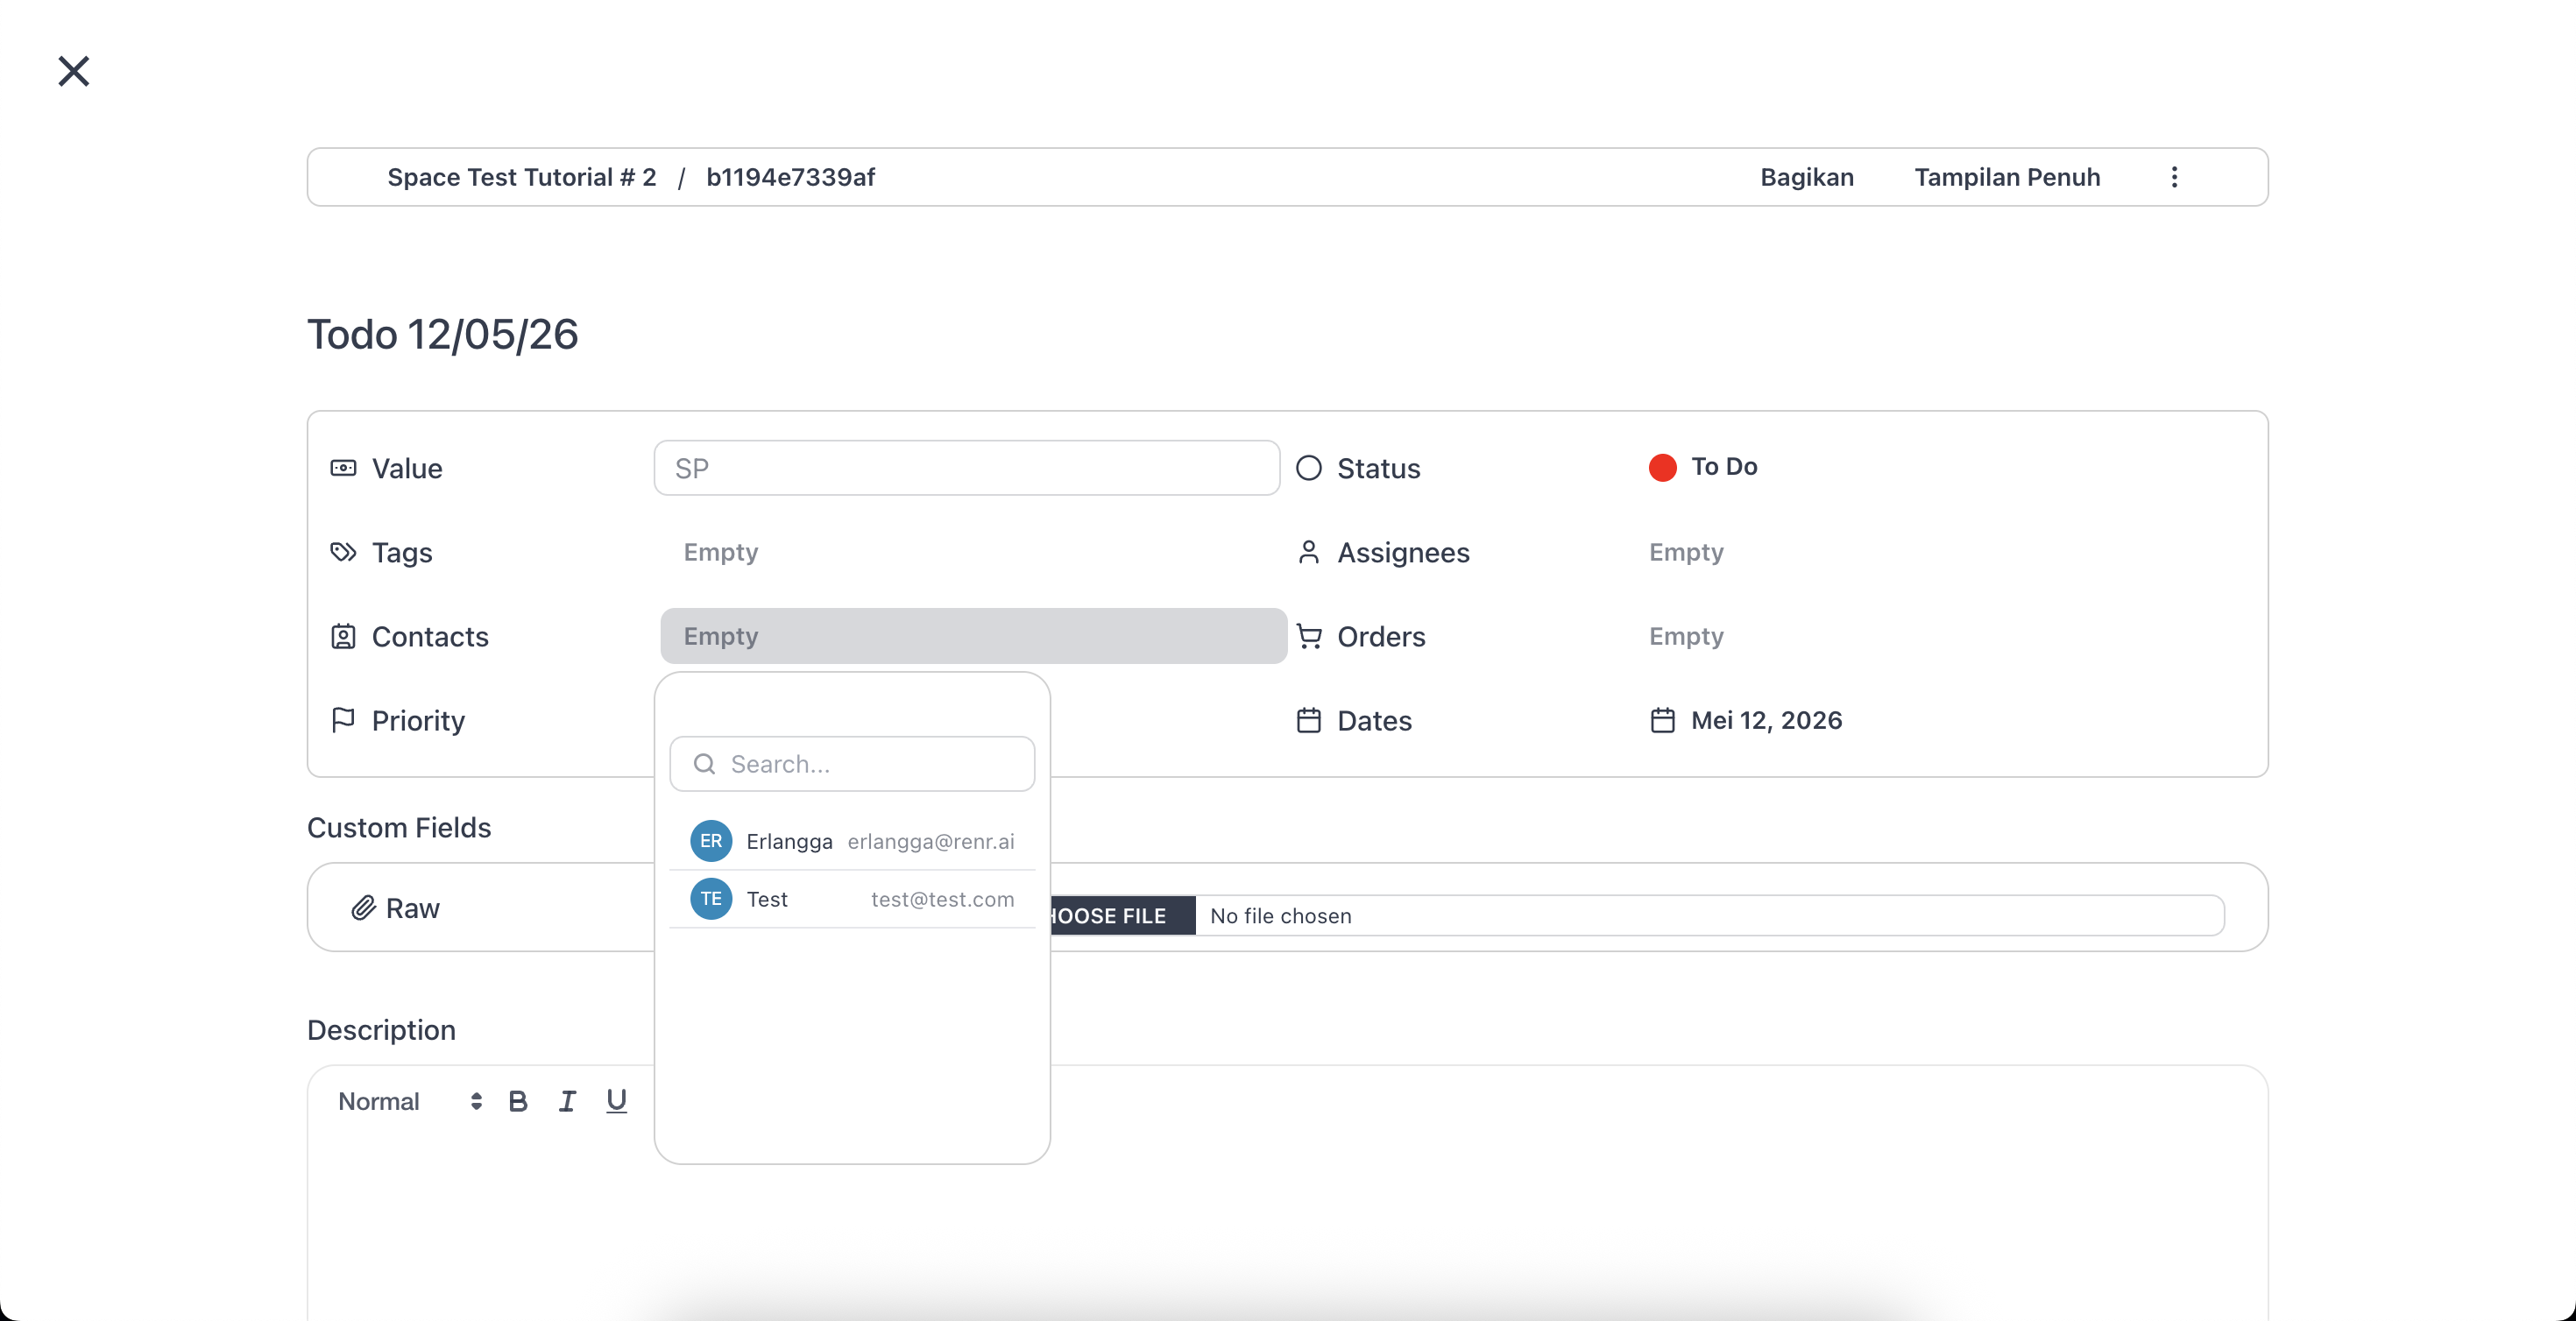Click the calendar icon beside Mei 12, 2026

pos(1662,720)
